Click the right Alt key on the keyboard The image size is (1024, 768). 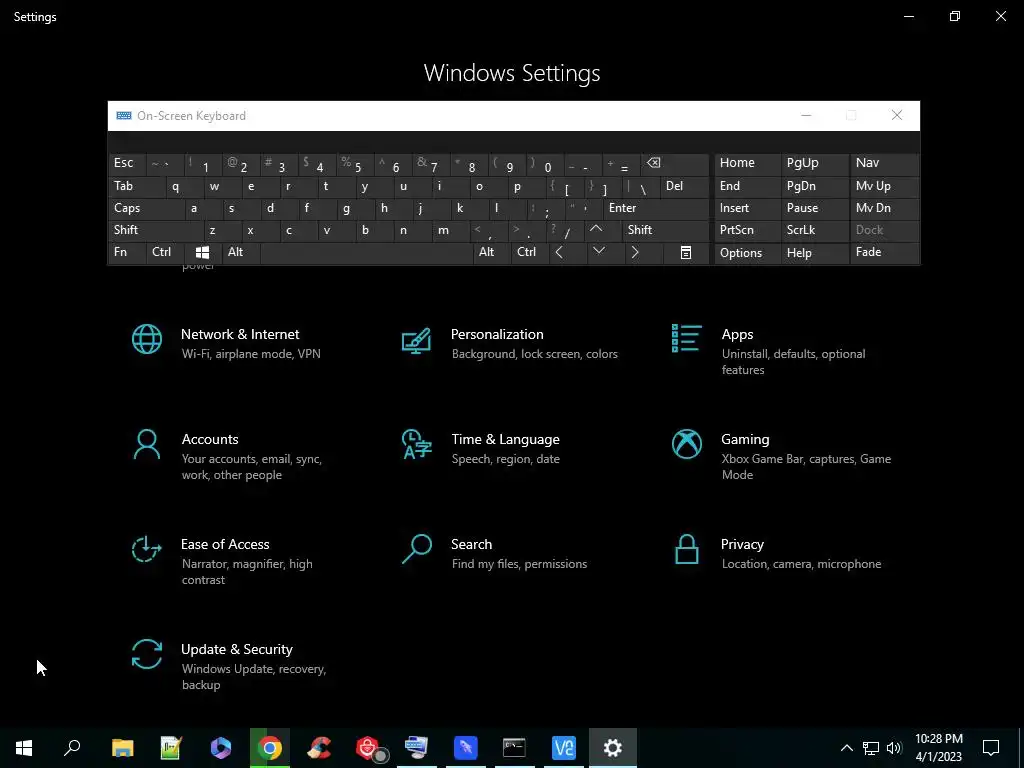pyautogui.click(x=492, y=253)
